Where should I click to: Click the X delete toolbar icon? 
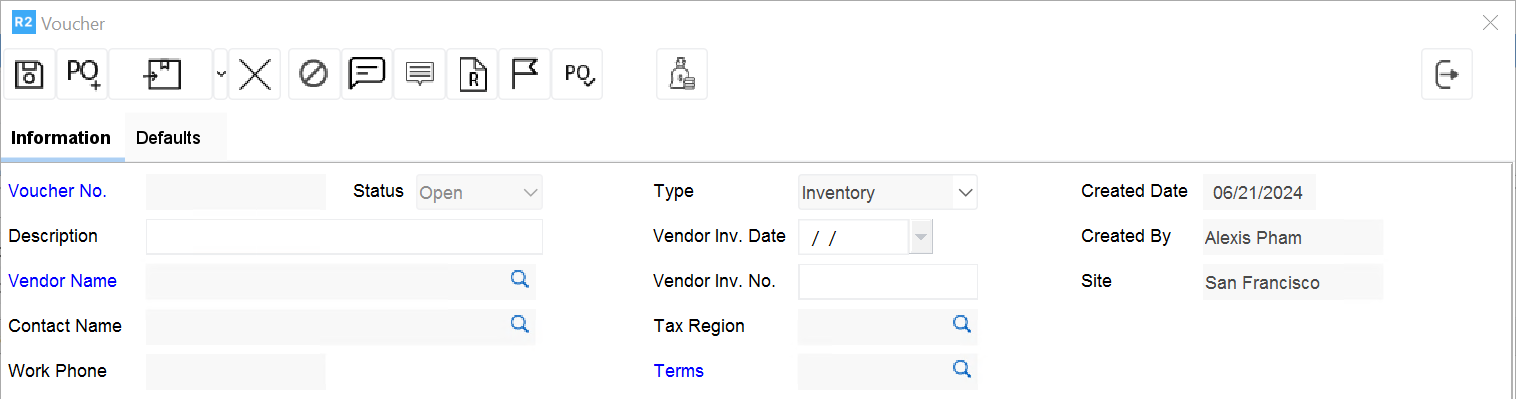[x=255, y=74]
